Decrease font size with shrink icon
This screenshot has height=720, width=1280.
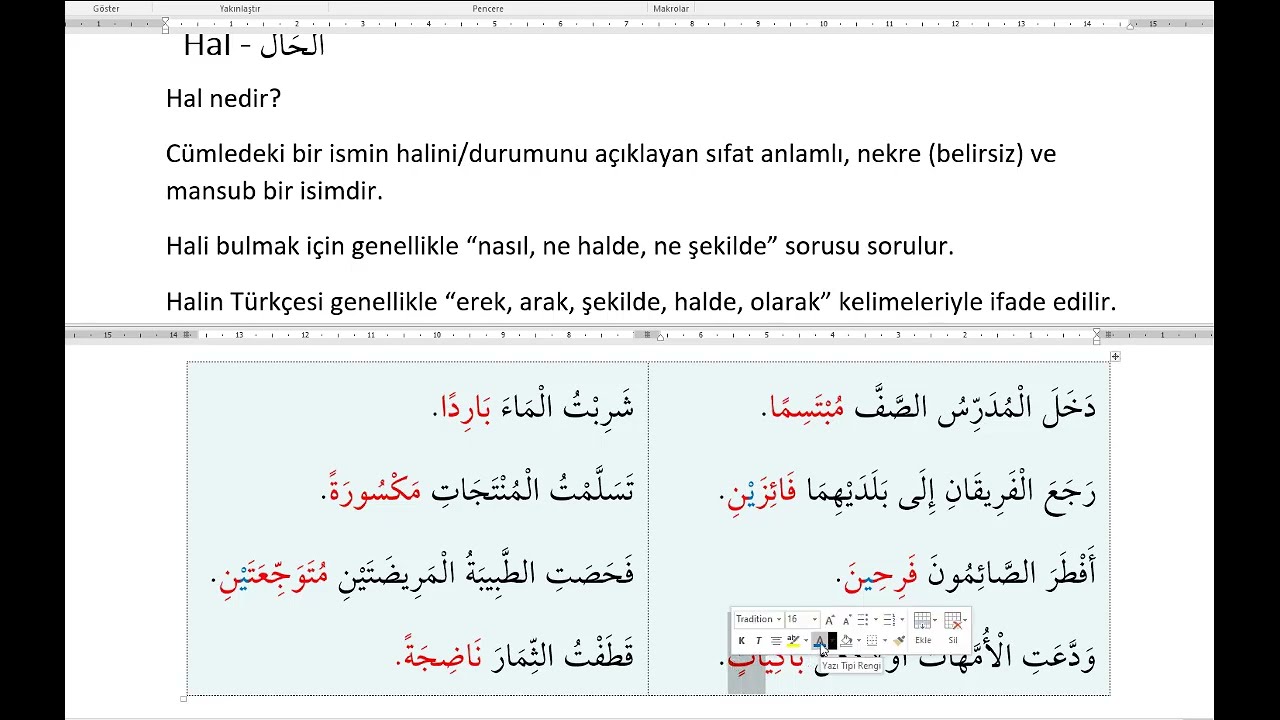pyautogui.click(x=847, y=620)
